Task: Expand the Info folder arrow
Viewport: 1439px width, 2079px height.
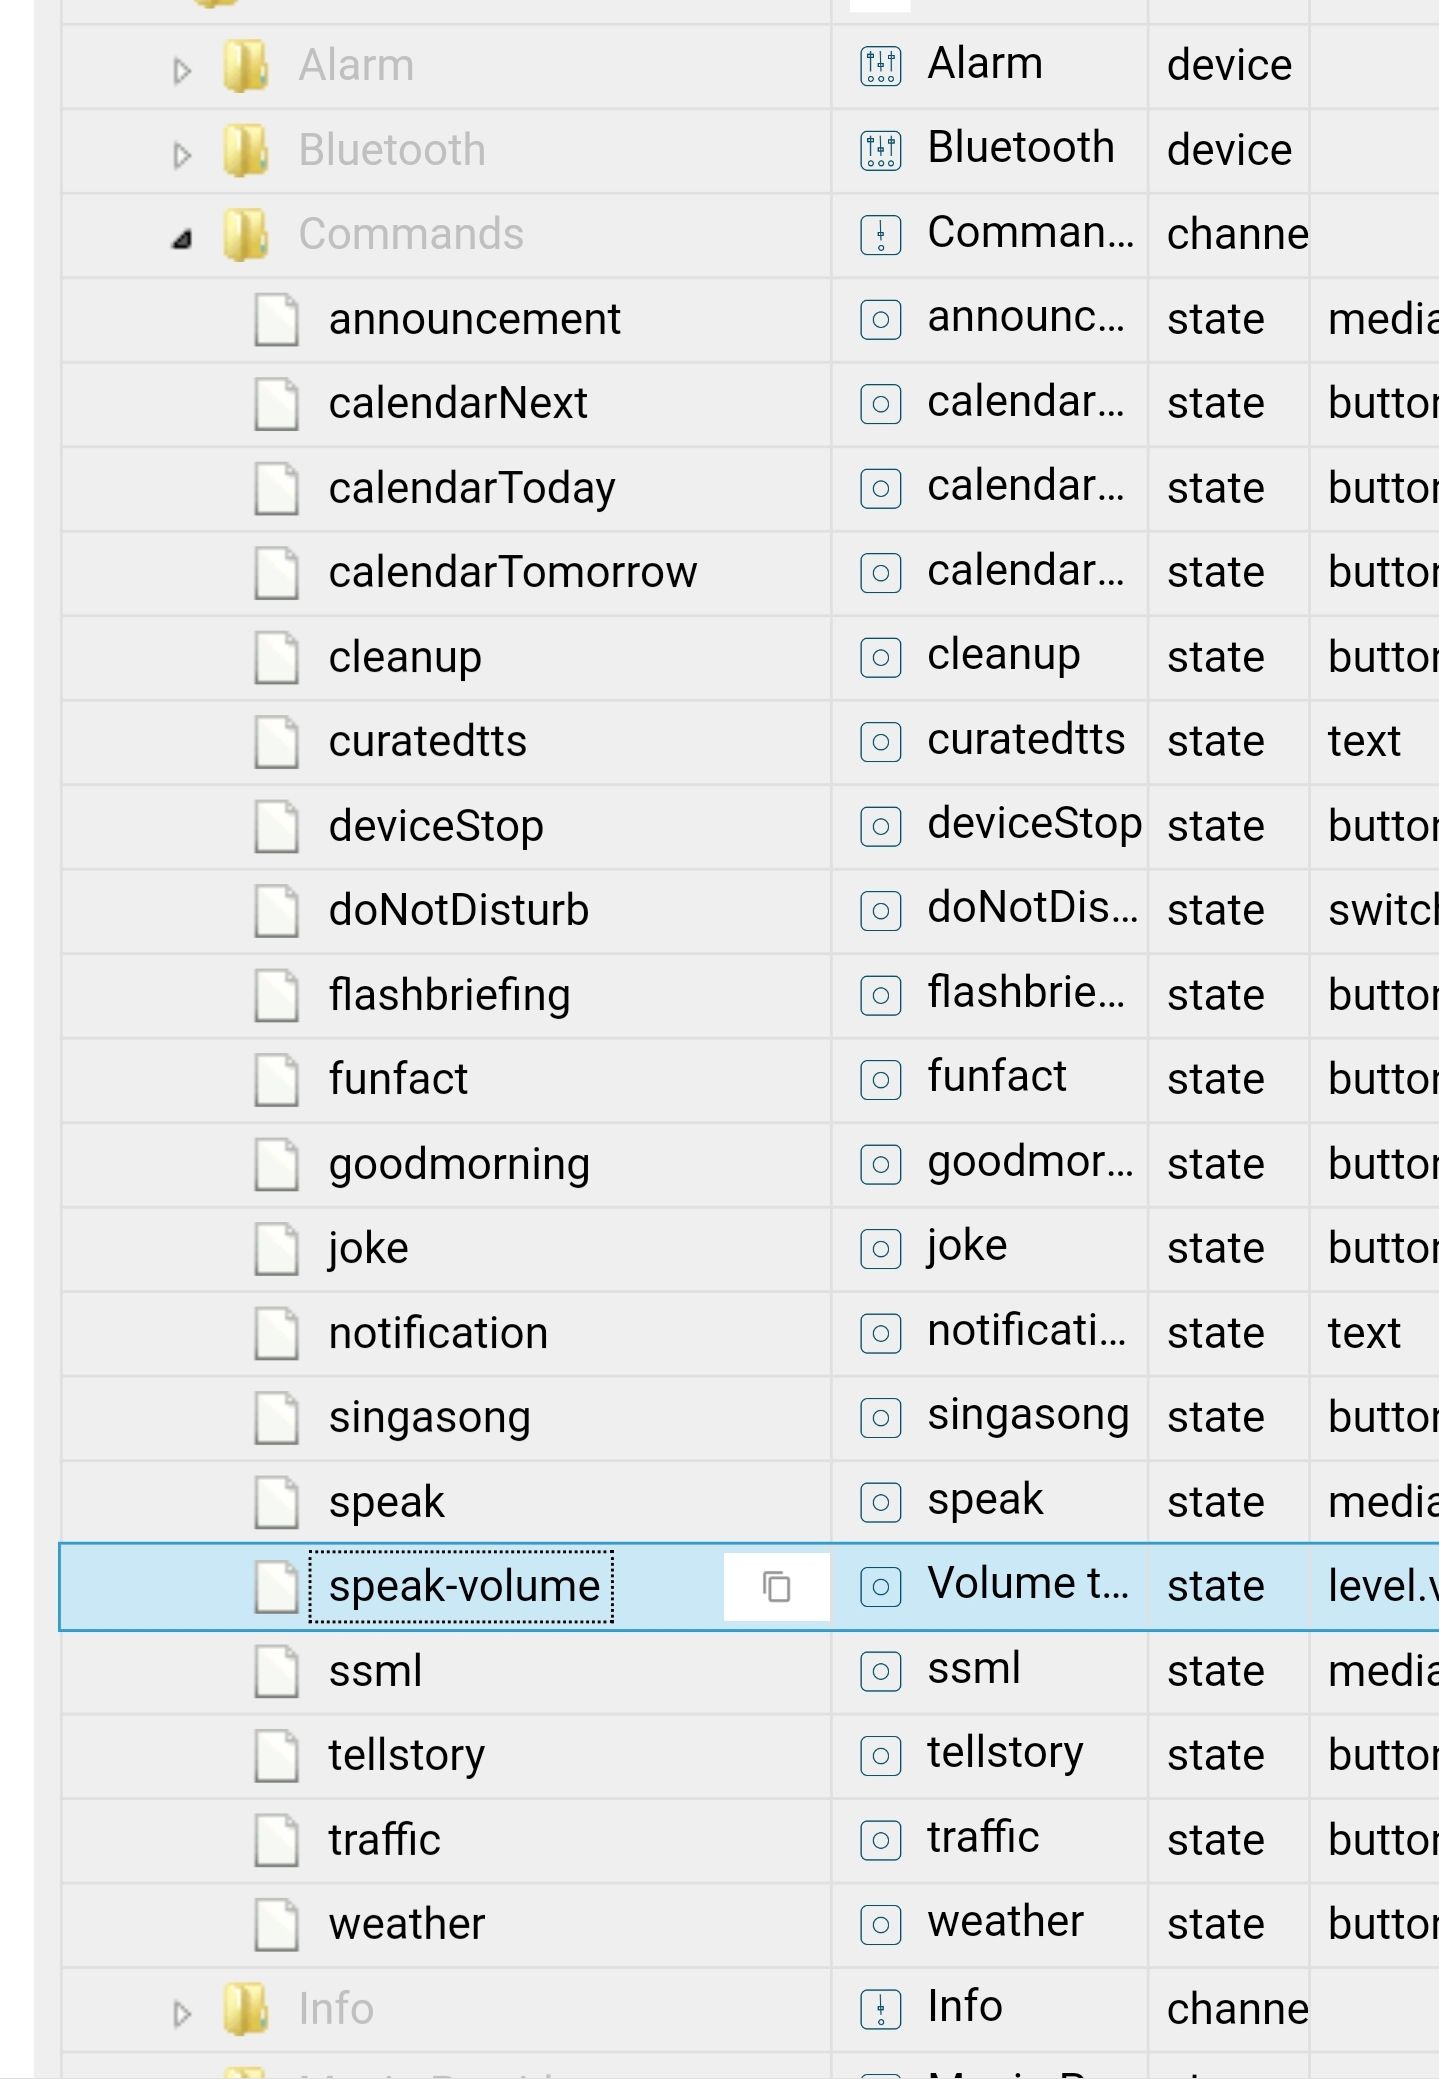Action: 182,2013
